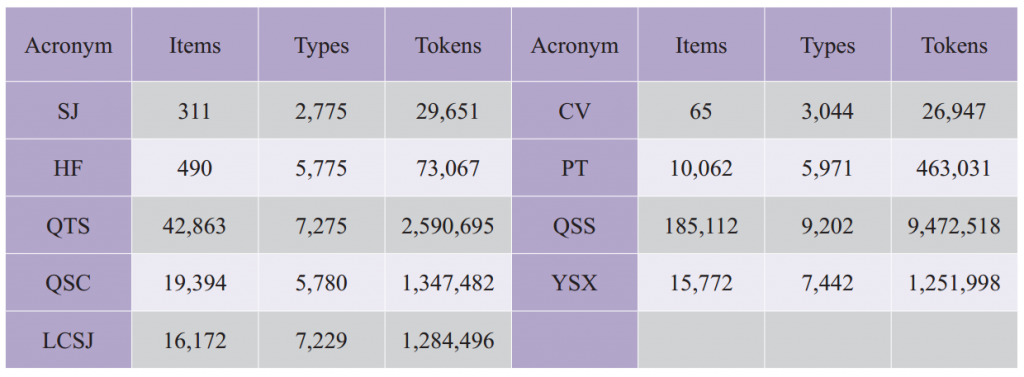The image size is (1024, 377).
Task: Select the 2,590,695 tokens cell
Action: (x=448, y=225)
